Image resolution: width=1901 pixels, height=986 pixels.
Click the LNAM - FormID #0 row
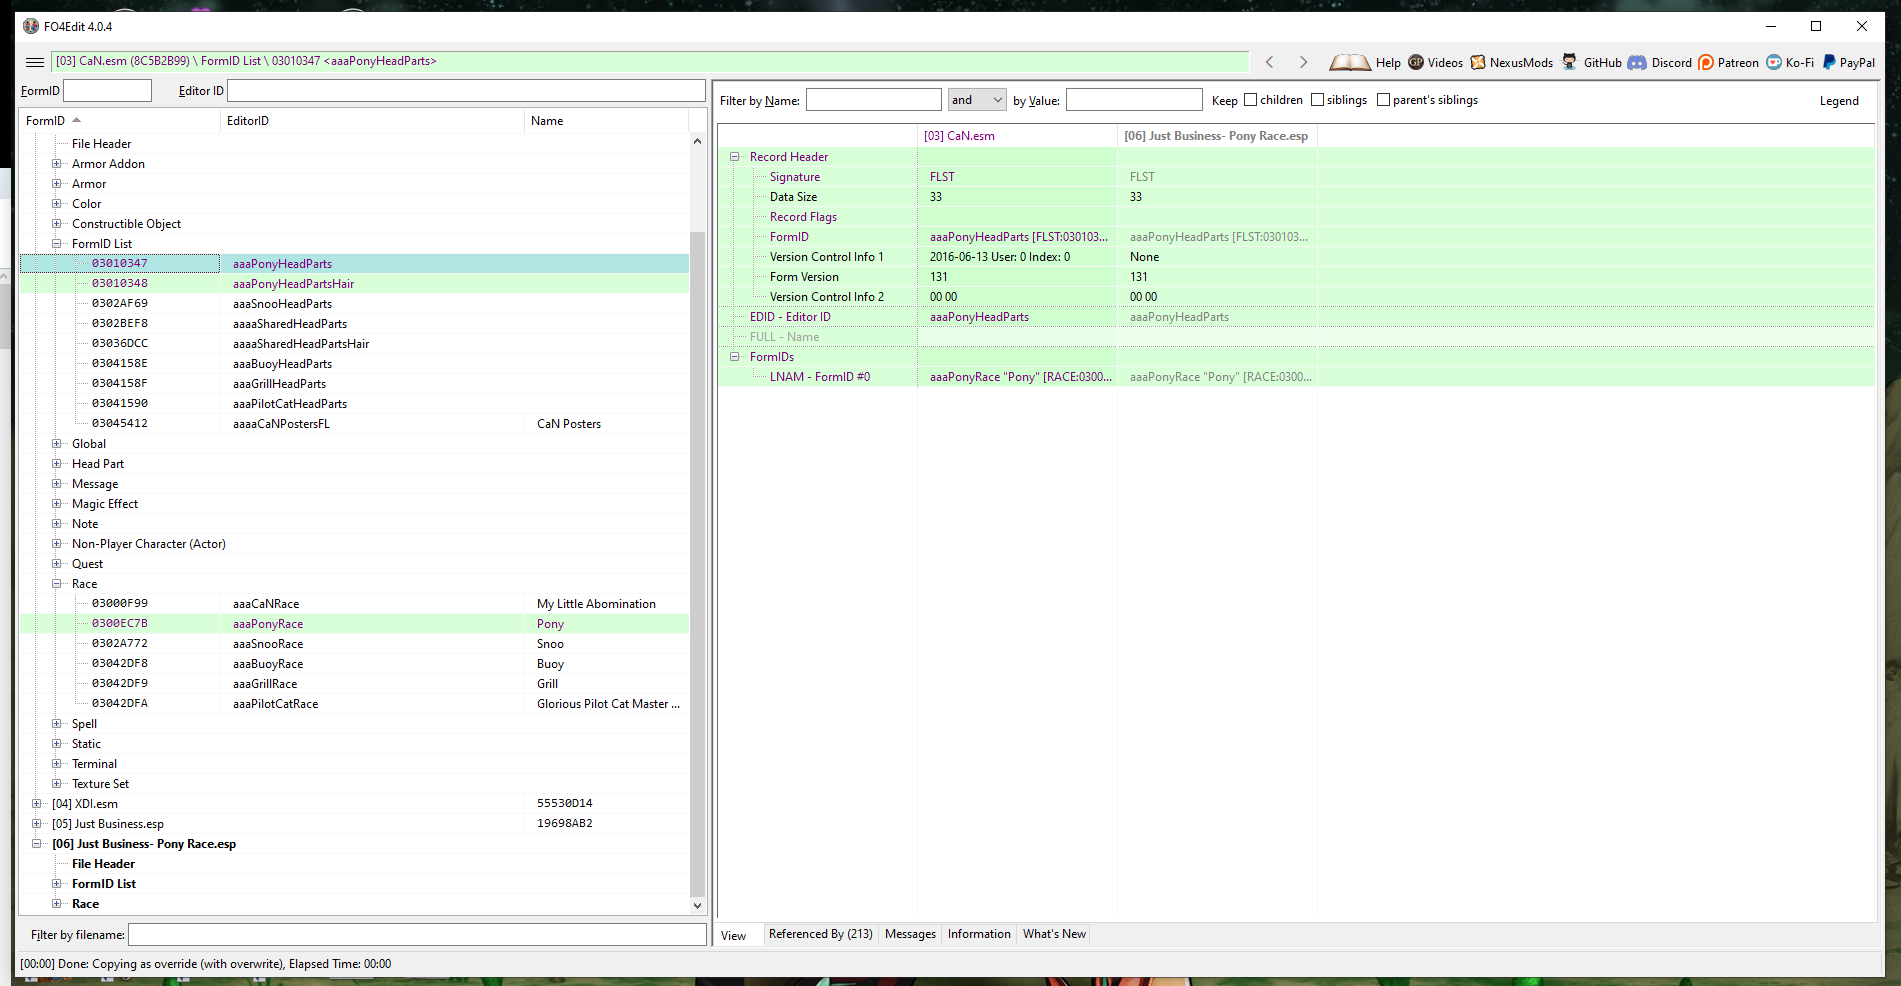[1296, 377]
